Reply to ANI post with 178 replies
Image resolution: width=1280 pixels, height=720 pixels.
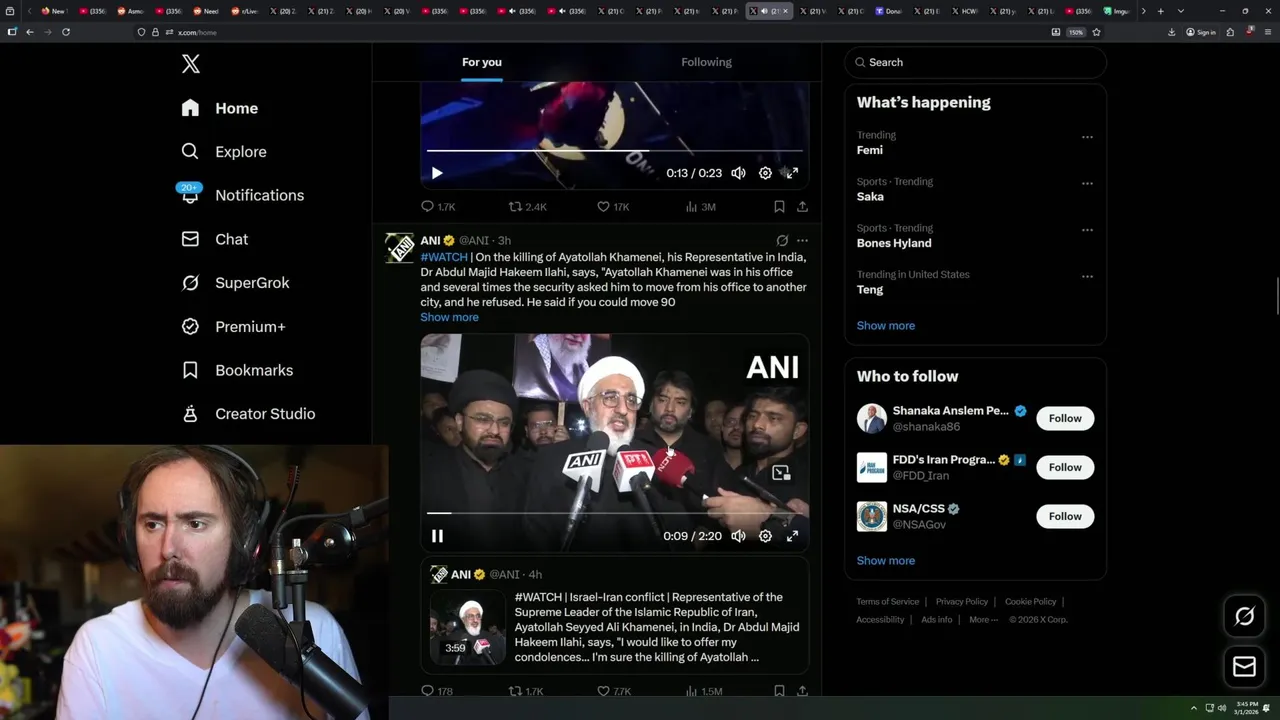click(x=437, y=691)
